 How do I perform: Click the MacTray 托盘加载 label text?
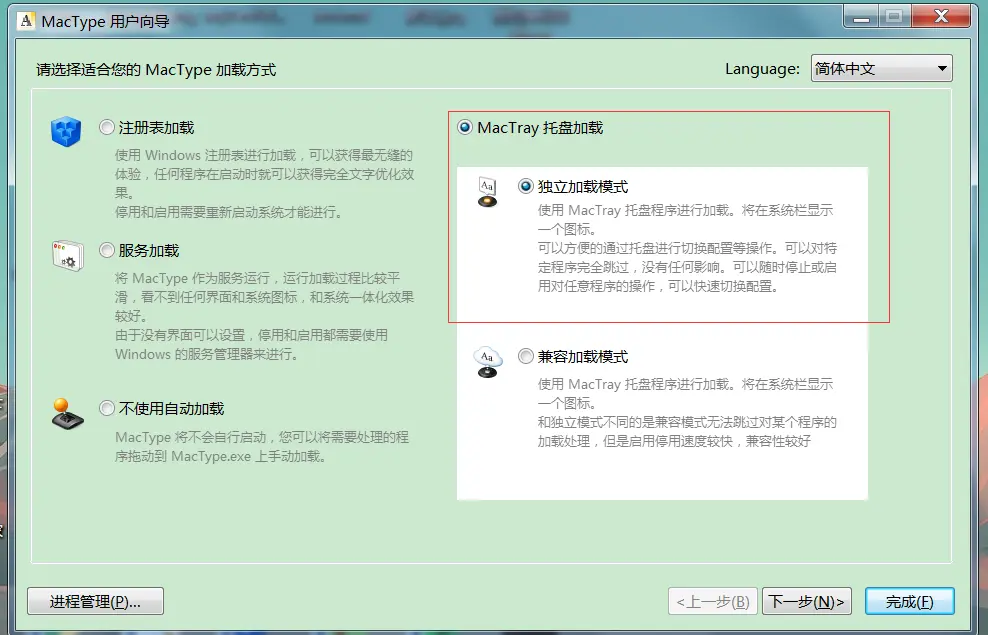click(x=540, y=128)
